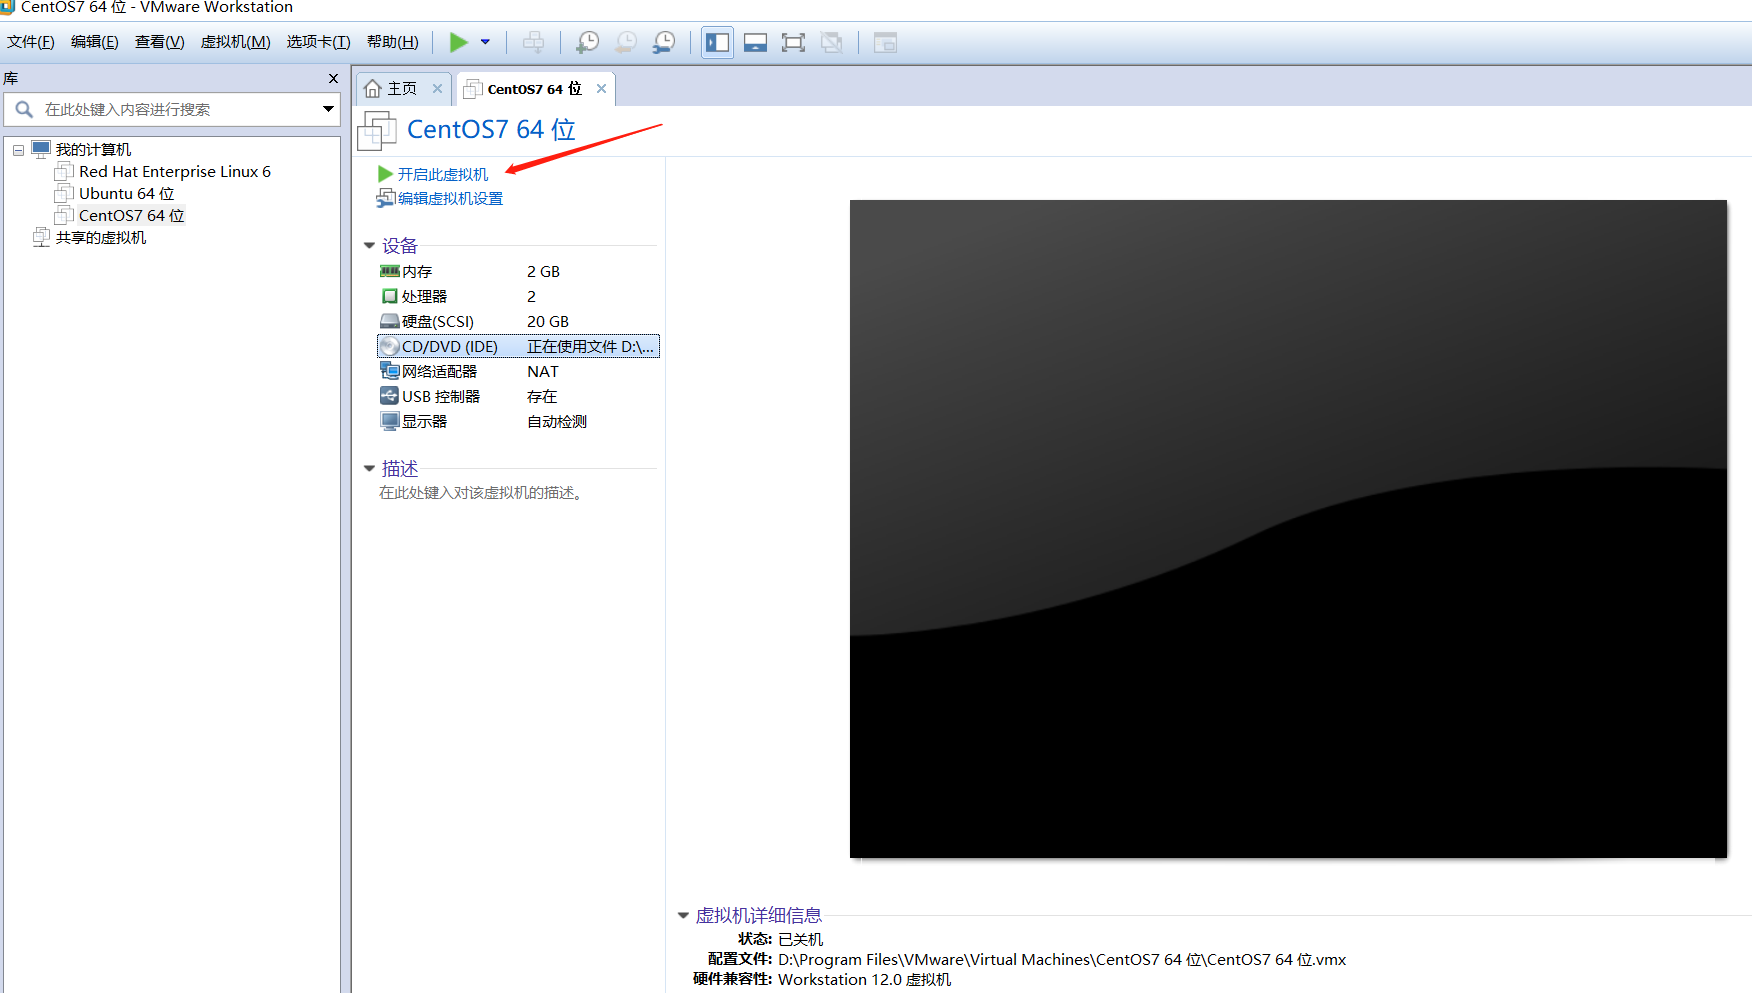Click the console view toolbar icon

pyautogui.click(x=885, y=42)
